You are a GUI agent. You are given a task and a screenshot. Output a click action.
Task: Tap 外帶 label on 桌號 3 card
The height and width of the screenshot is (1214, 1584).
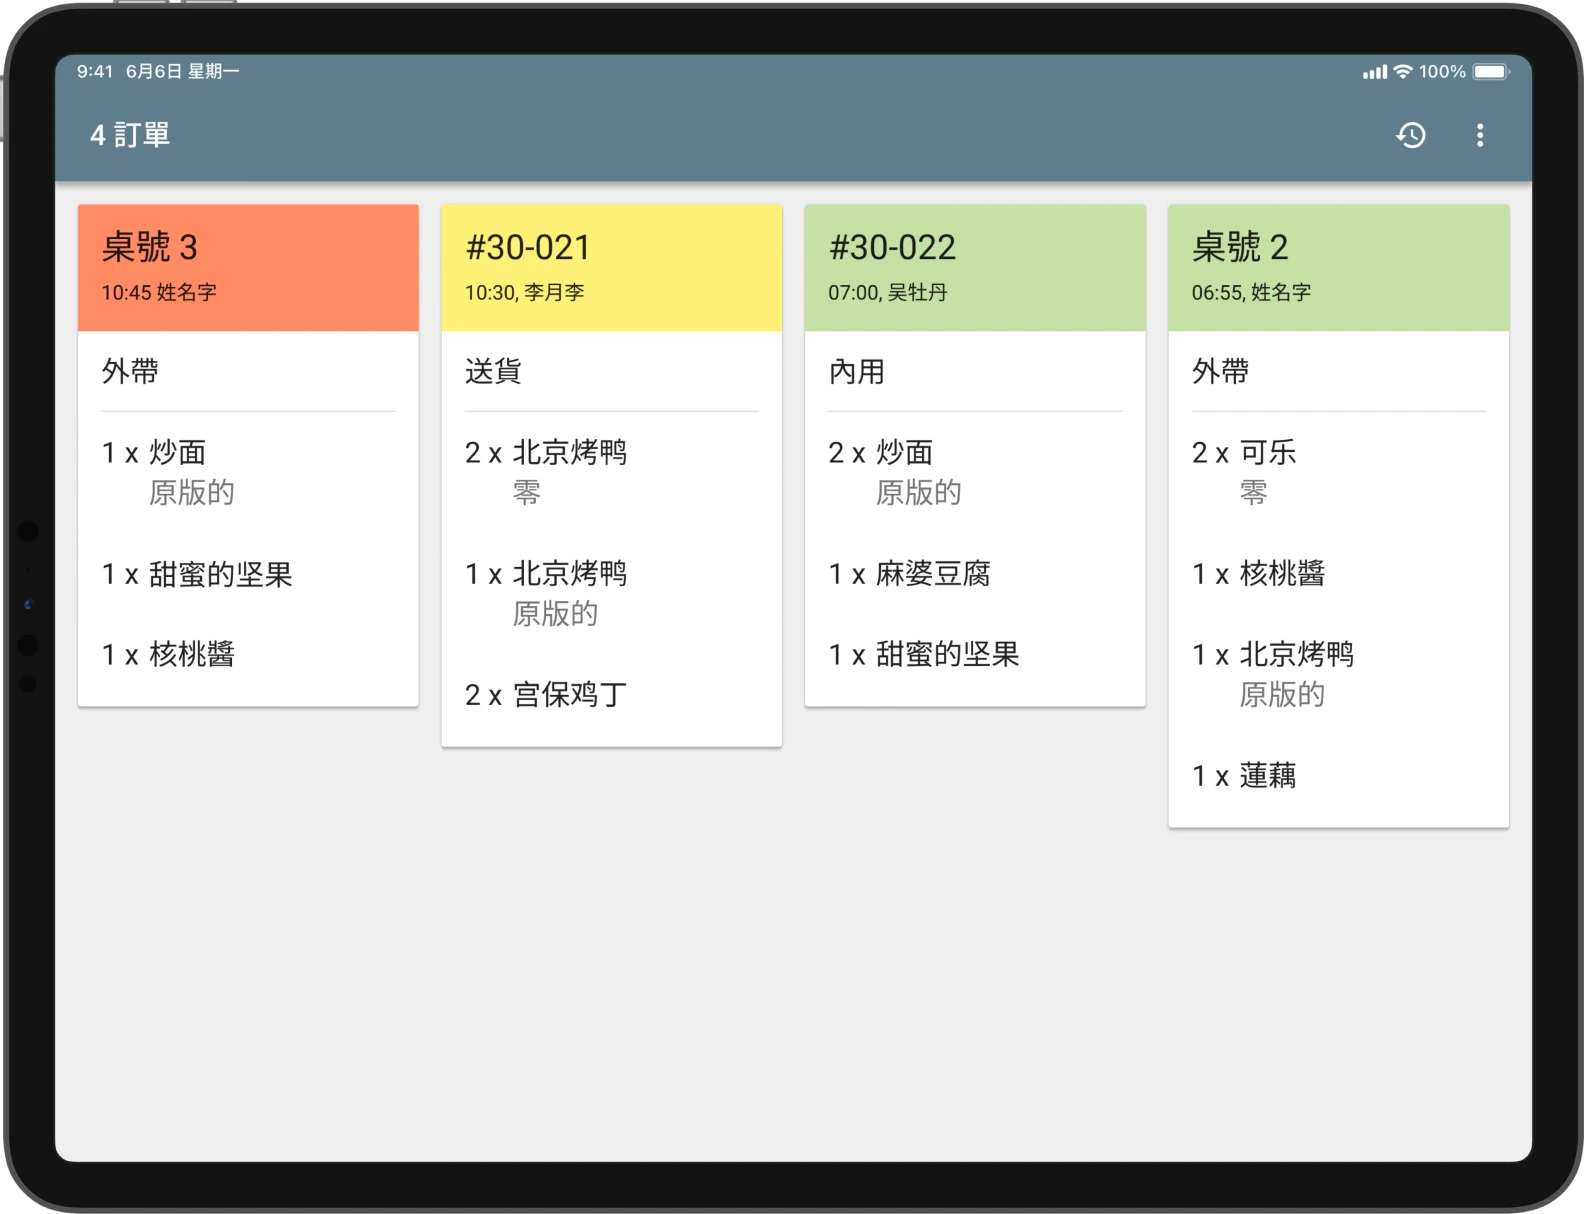tap(130, 371)
